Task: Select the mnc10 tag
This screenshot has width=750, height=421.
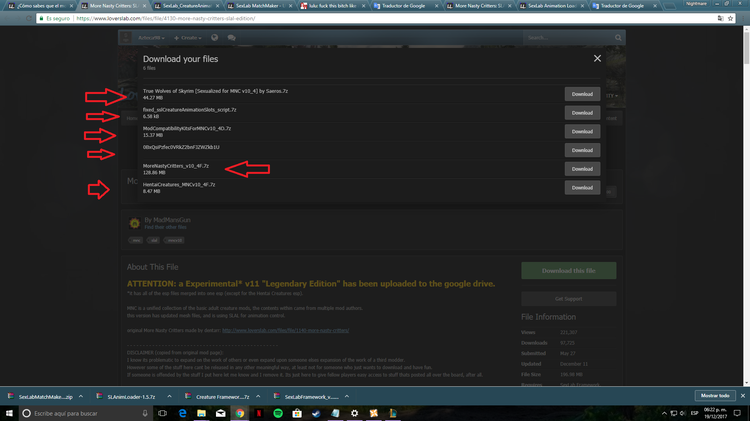Action: 174,240
